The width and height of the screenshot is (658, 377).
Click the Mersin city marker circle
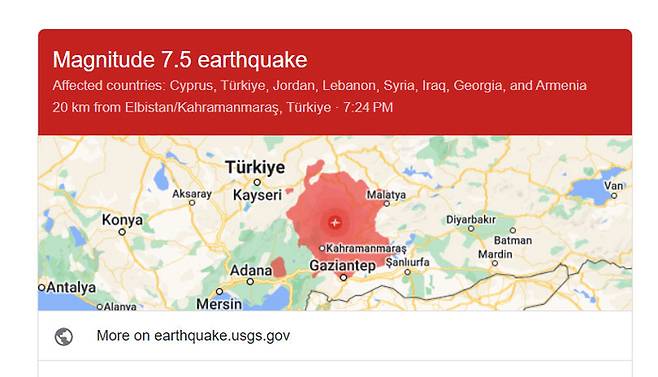[x=219, y=291]
